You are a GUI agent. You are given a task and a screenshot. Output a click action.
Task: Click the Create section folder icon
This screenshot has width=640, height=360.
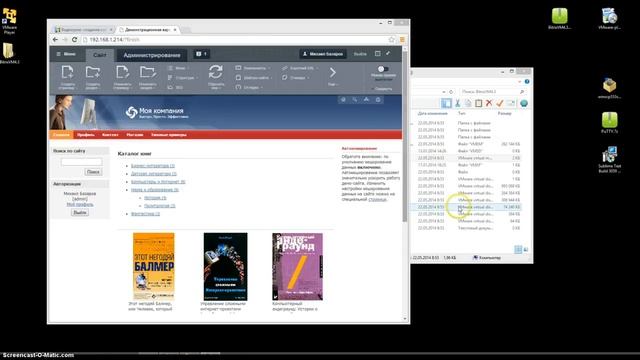click(x=93, y=72)
